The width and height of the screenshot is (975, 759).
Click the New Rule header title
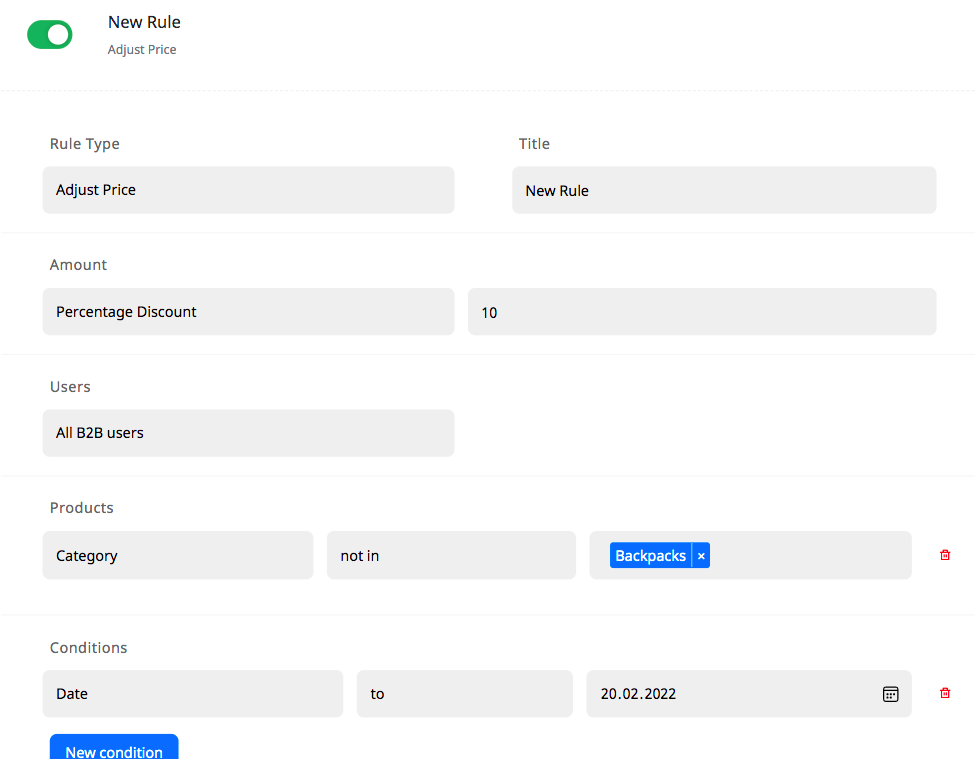[144, 22]
